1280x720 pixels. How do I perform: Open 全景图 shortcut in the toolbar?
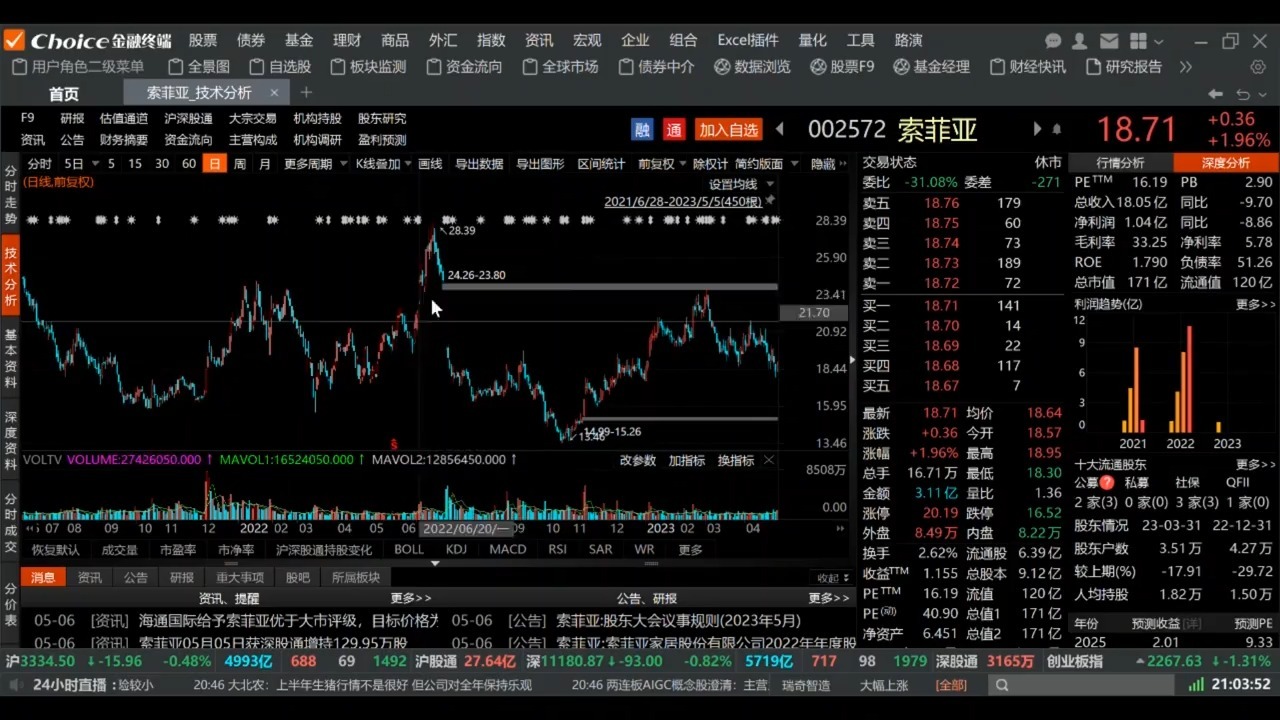[x=199, y=67]
